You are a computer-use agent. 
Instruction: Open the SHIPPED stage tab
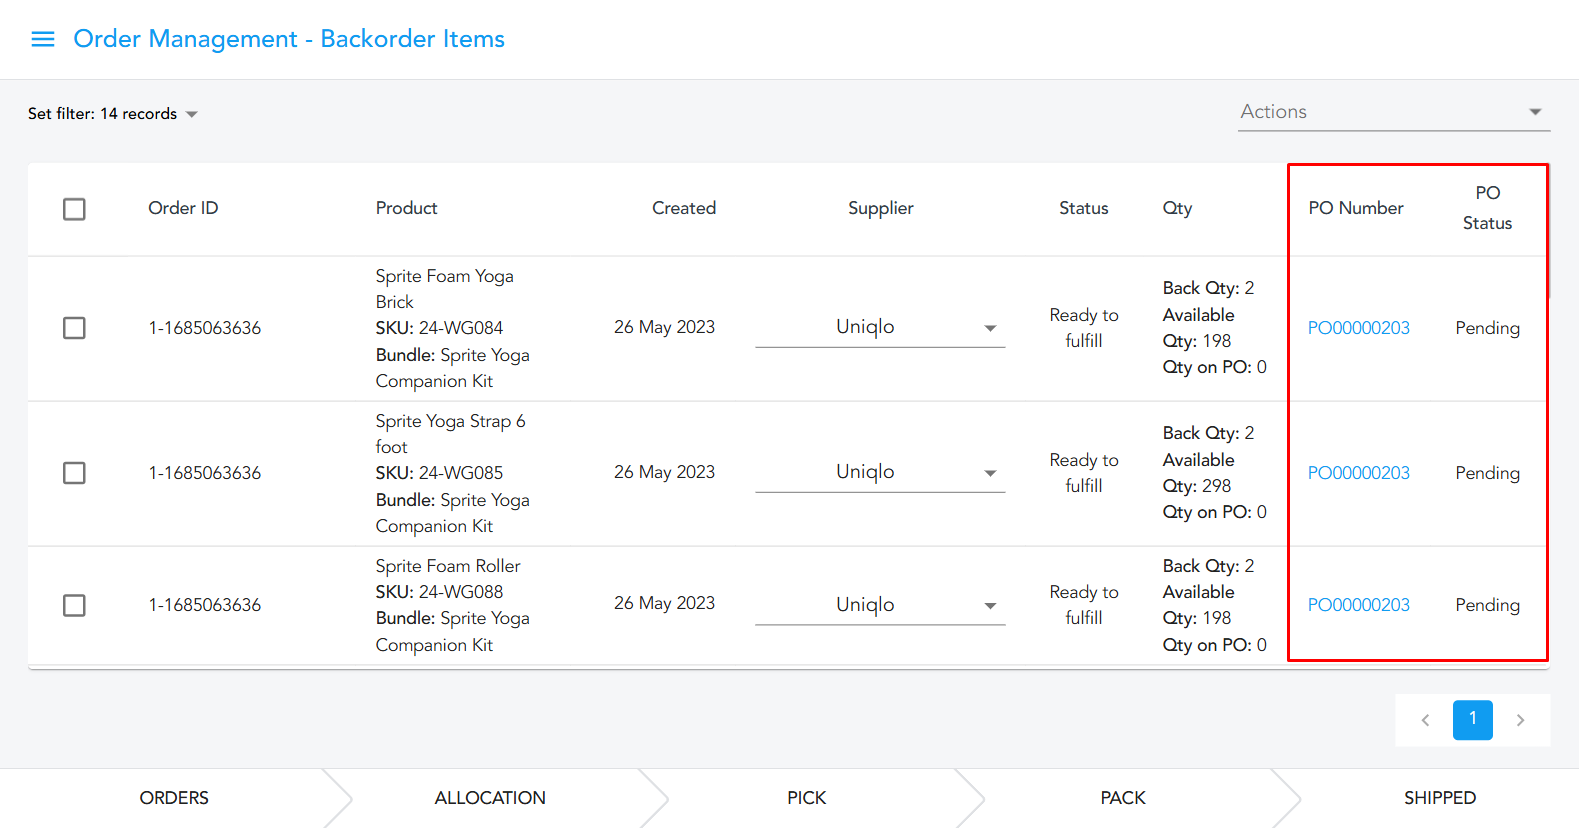1439,798
